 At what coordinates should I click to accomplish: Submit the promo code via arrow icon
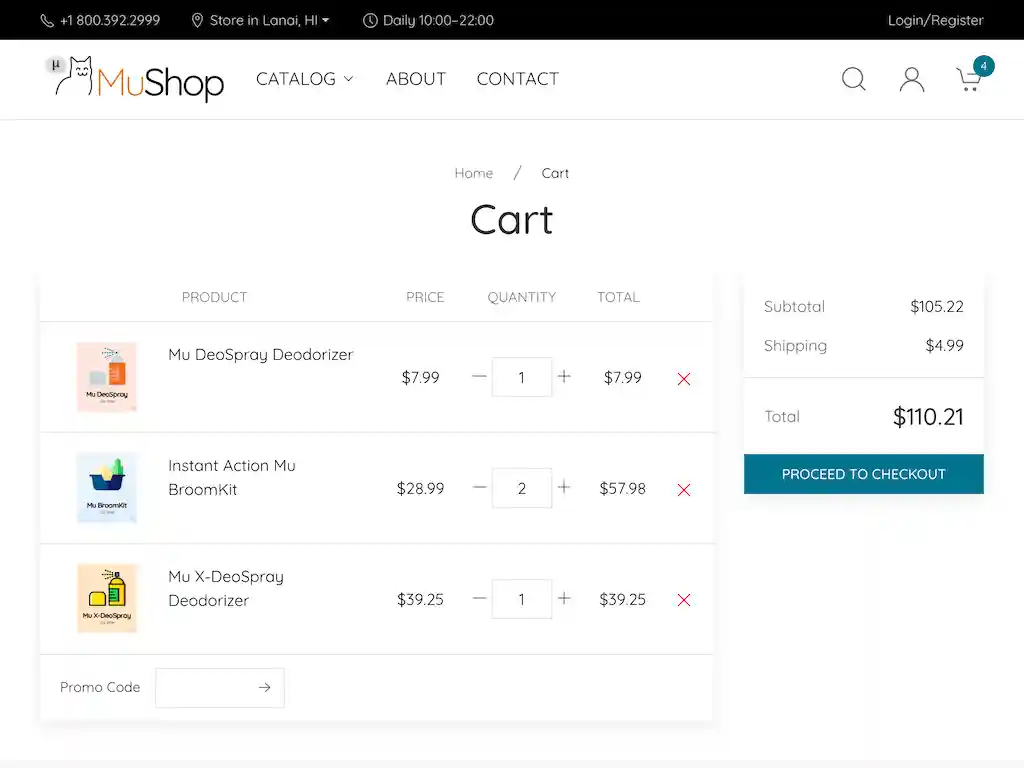[264, 687]
